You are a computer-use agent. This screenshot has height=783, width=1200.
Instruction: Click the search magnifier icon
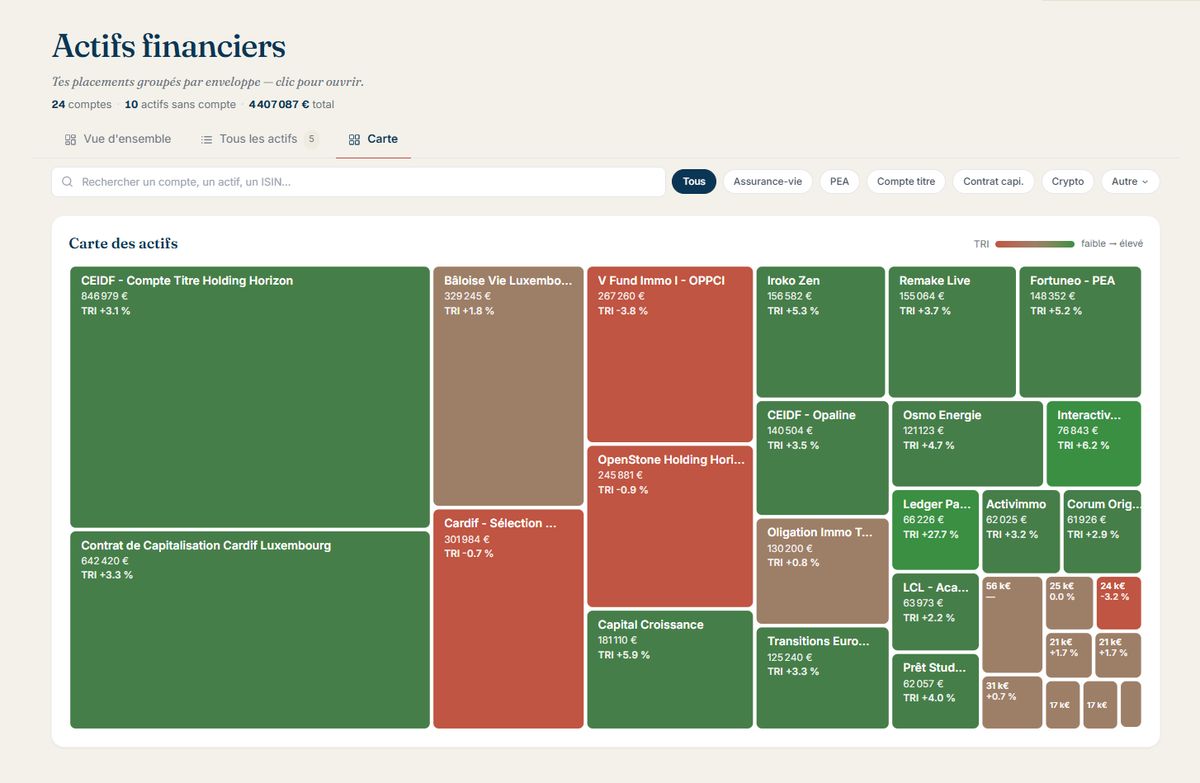68,182
